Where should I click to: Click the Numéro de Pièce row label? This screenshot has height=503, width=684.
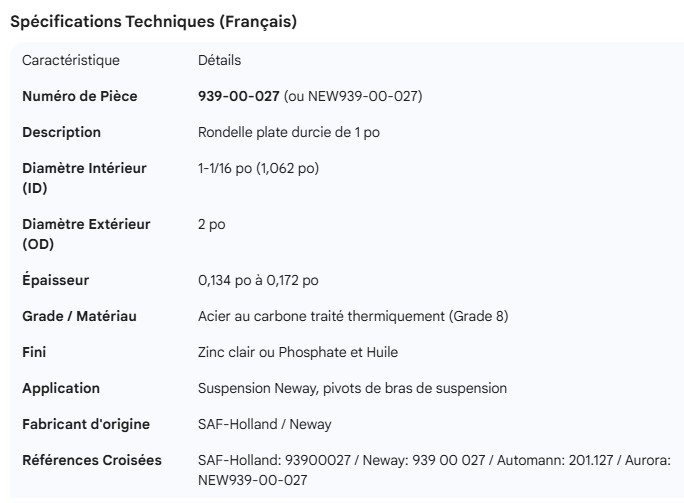click(x=80, y=97)
